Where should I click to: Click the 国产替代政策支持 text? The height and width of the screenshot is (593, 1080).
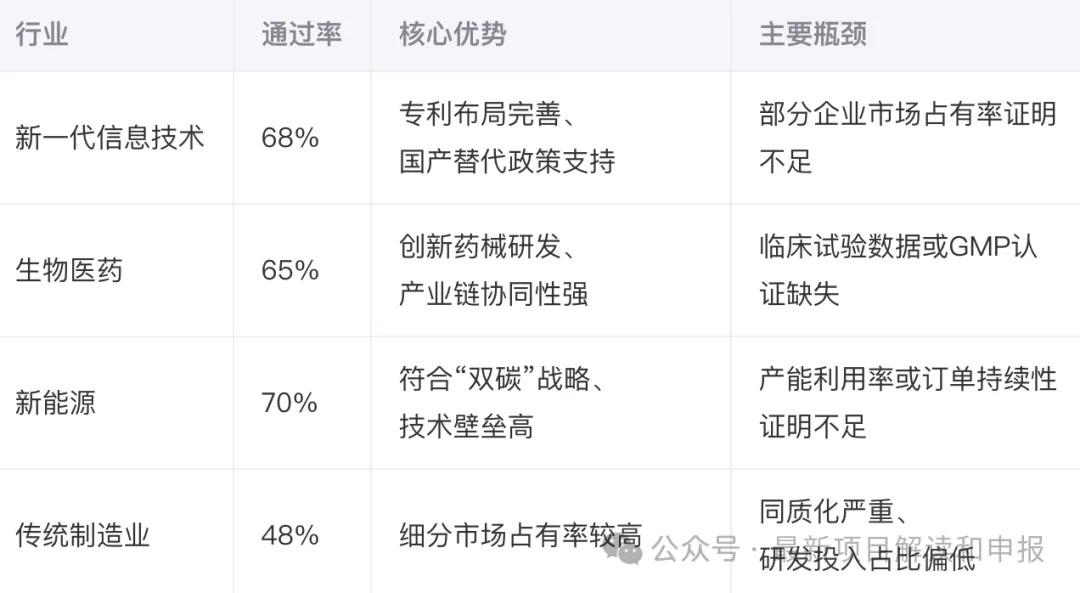click(x=507, y=162)
